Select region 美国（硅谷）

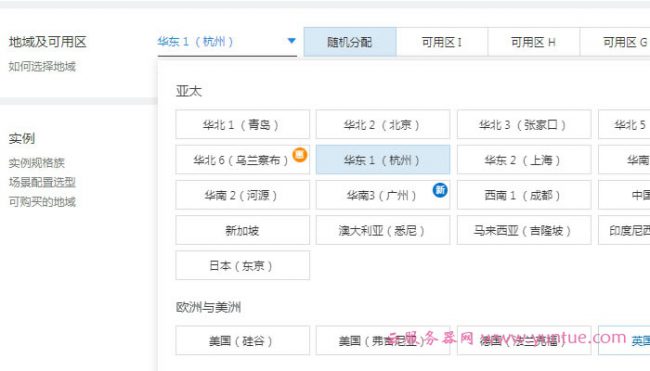click(x=243, y=341)
